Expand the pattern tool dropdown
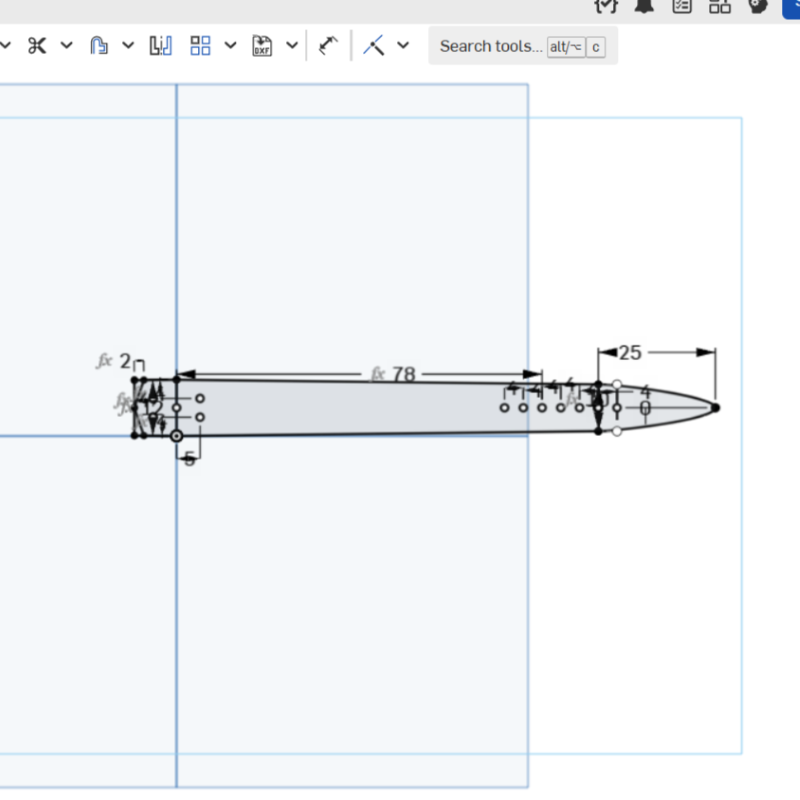Viewport: 800px width, 800px height. pos(231,45)
